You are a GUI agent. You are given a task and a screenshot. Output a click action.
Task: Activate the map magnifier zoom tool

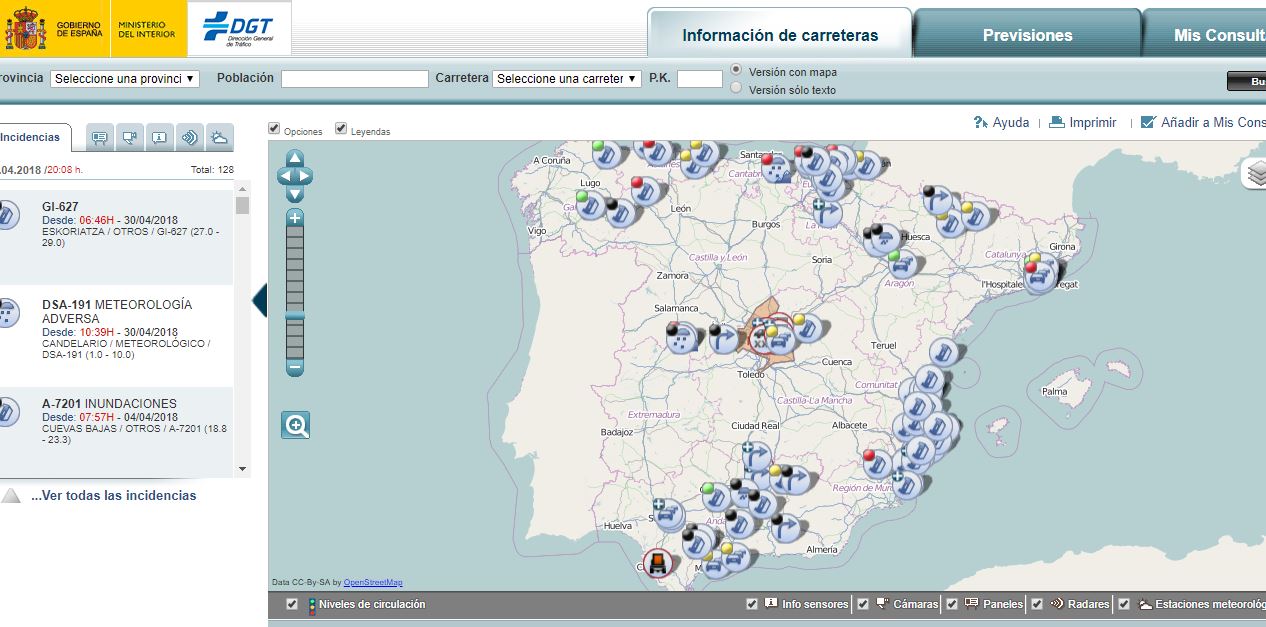click(x=294, y=424)
